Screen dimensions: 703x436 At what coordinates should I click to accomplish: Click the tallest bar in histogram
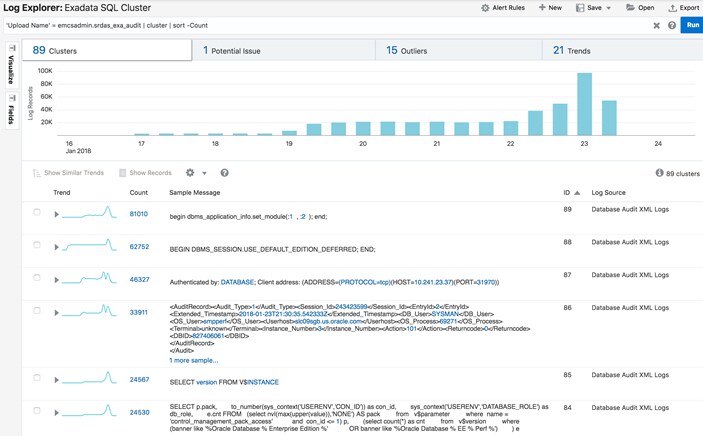tap(584, 104)
